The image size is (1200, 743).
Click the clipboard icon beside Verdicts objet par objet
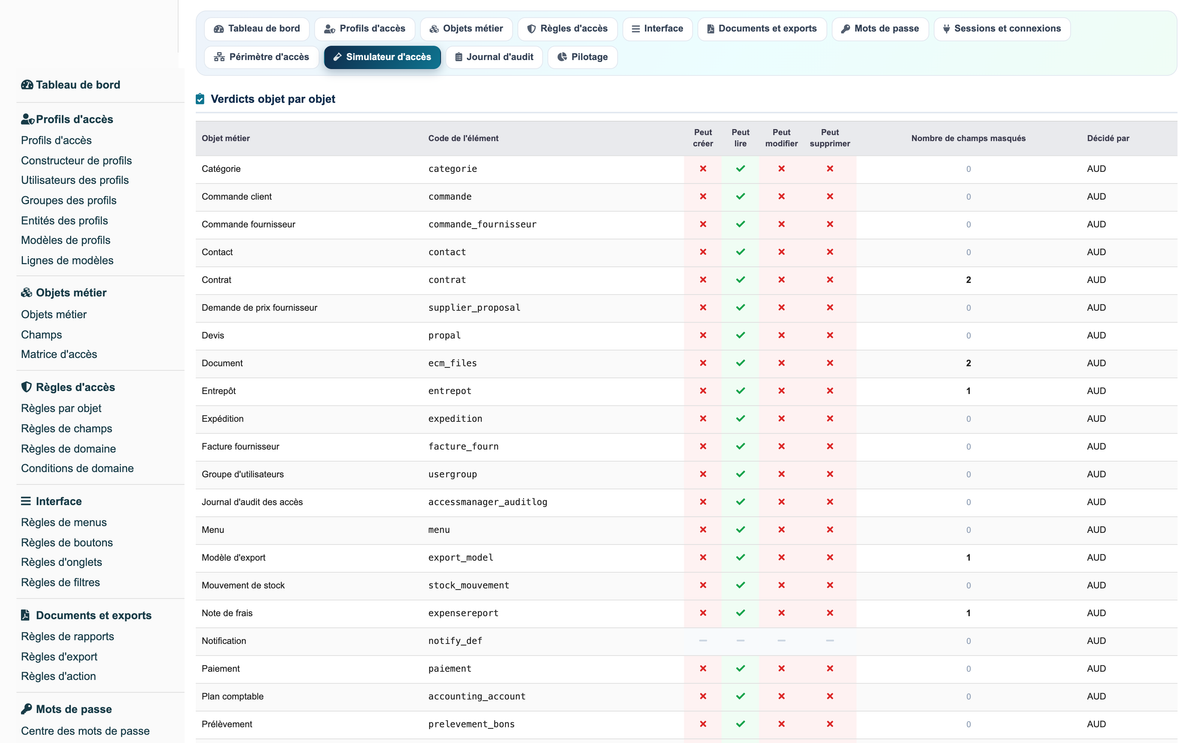(x=200, y=99)
